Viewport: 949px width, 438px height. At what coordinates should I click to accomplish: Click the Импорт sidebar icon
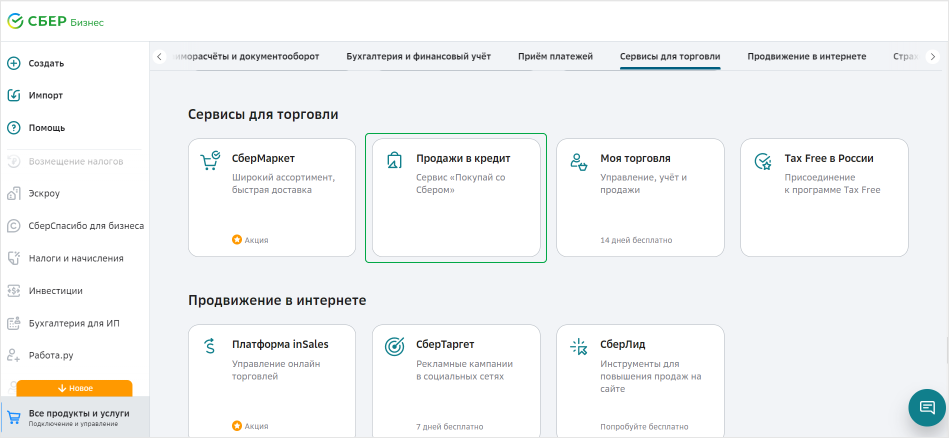coord(13,96)
